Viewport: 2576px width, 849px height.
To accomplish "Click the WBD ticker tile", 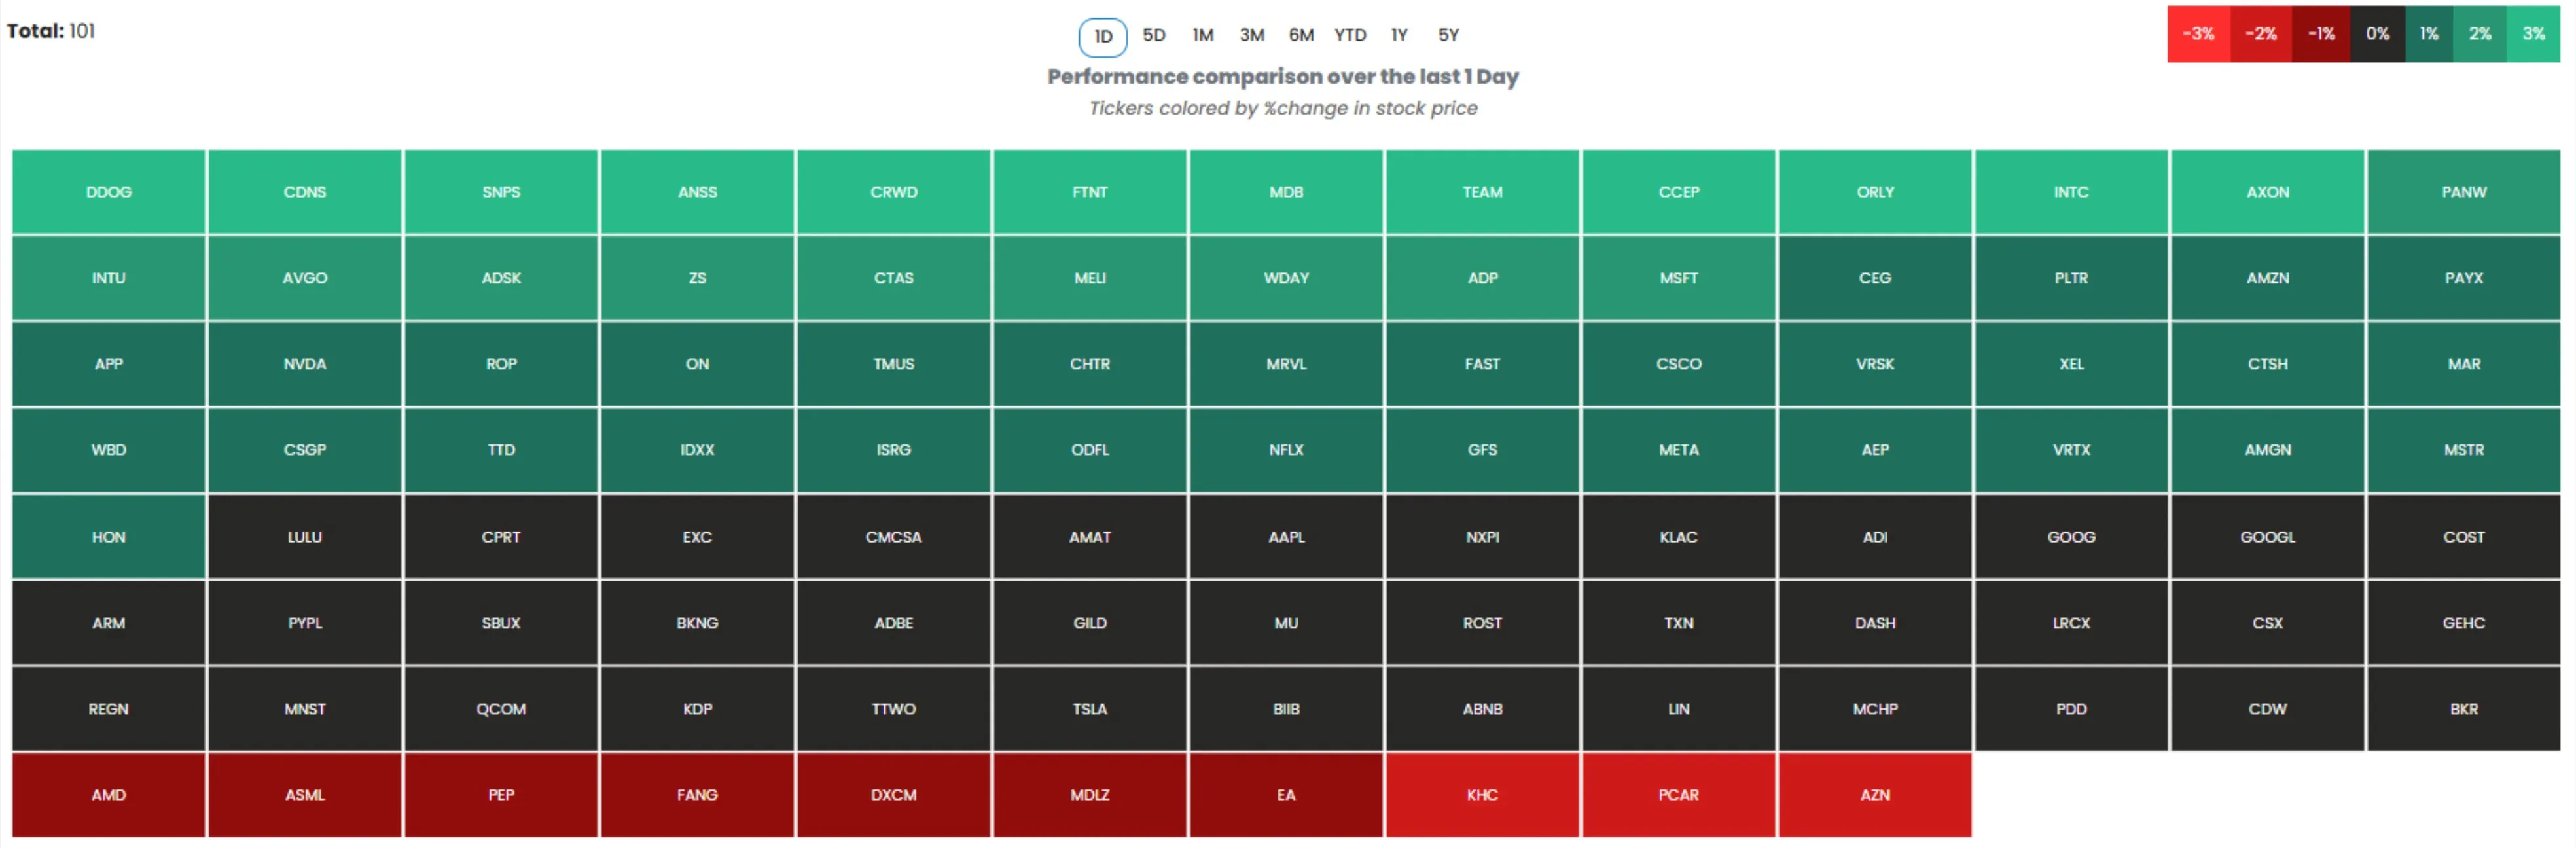I will [x=109, y=450].
